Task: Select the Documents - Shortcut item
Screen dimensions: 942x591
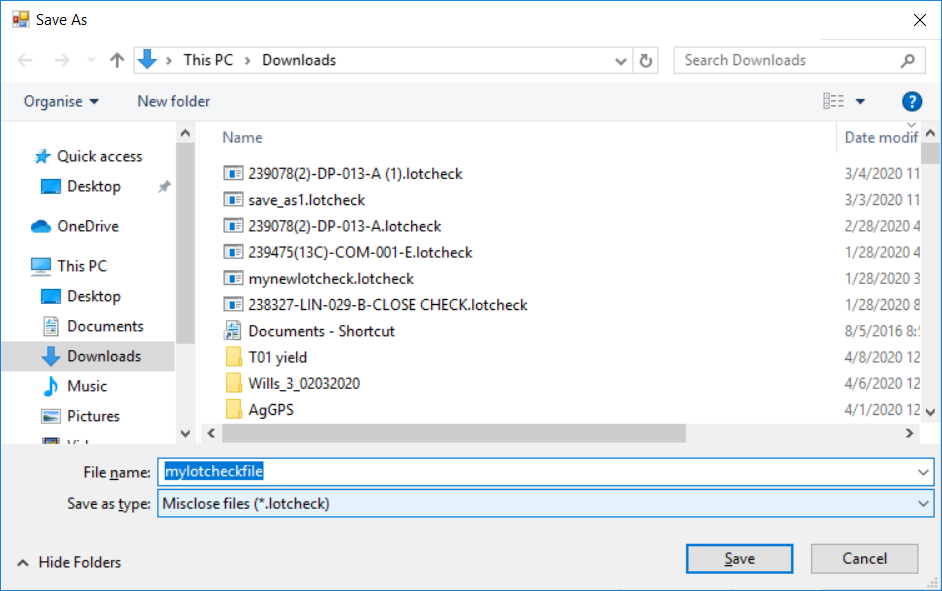Action: click(x=321, y=331)
